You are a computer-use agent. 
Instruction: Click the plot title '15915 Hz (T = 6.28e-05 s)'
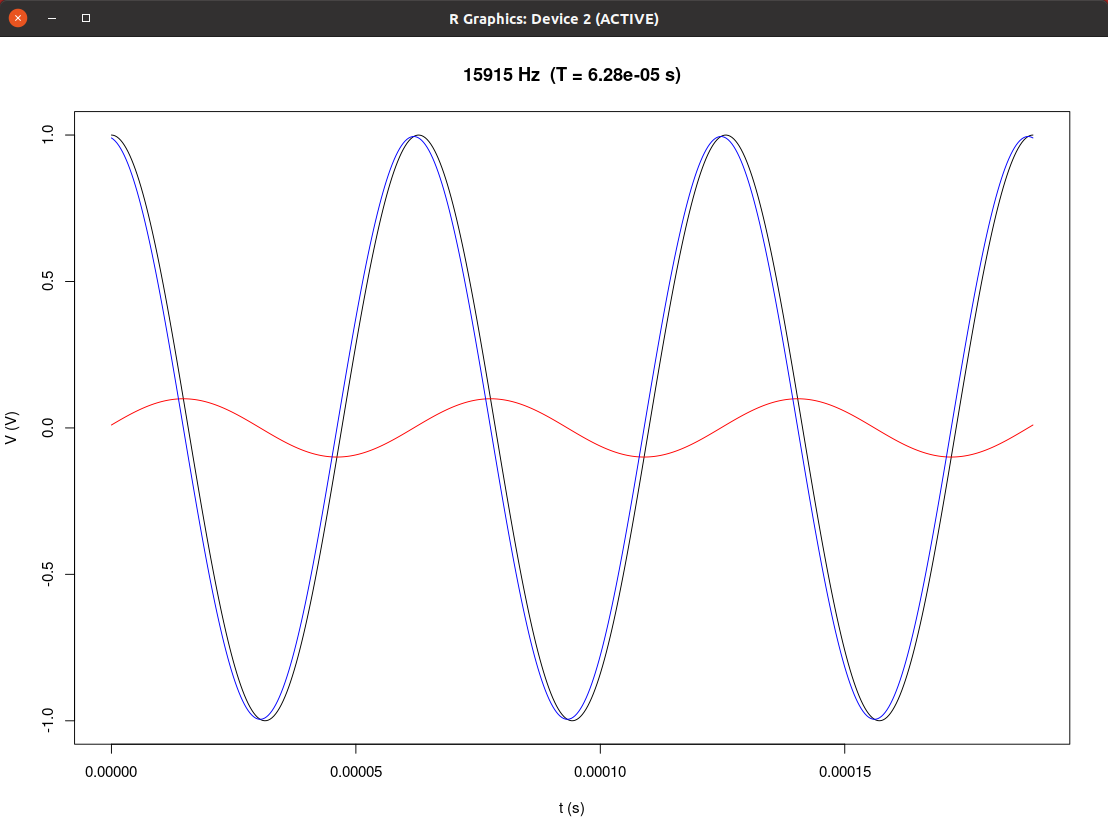pos(571,75)
